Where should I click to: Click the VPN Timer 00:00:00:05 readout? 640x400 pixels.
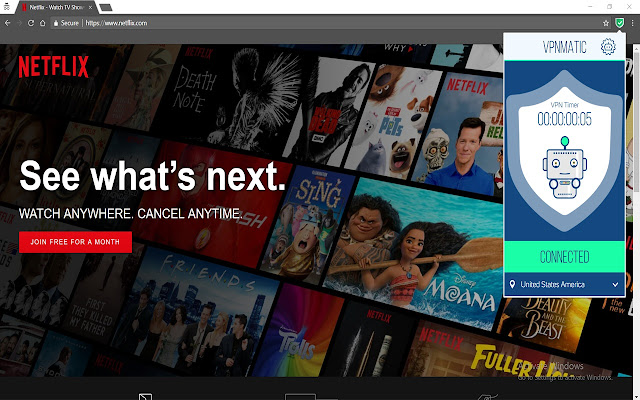[x=564, y=119]
